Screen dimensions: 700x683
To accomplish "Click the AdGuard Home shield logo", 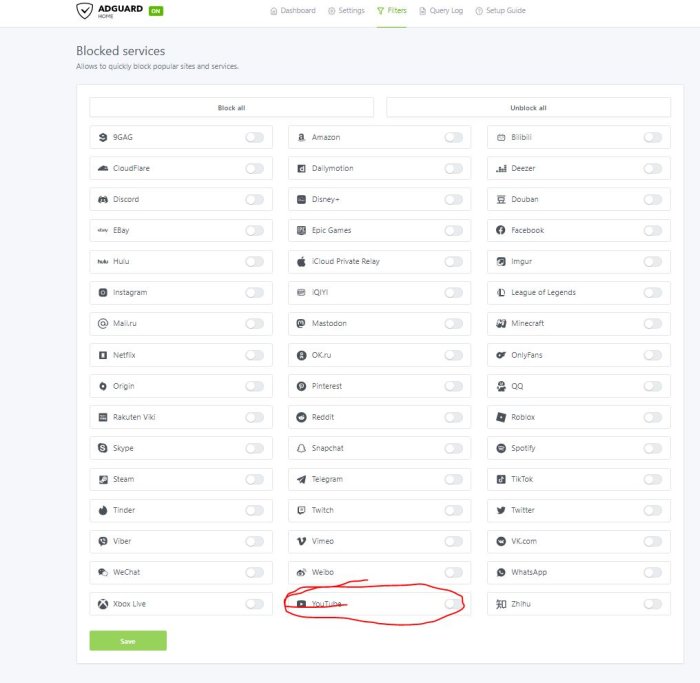I will (84, 10).
